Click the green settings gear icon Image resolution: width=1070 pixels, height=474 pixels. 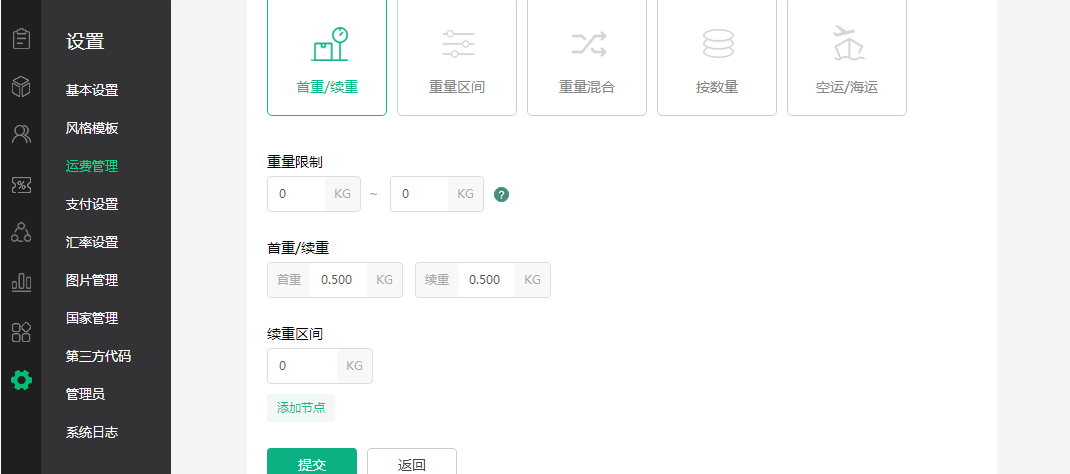click(21, 380)
